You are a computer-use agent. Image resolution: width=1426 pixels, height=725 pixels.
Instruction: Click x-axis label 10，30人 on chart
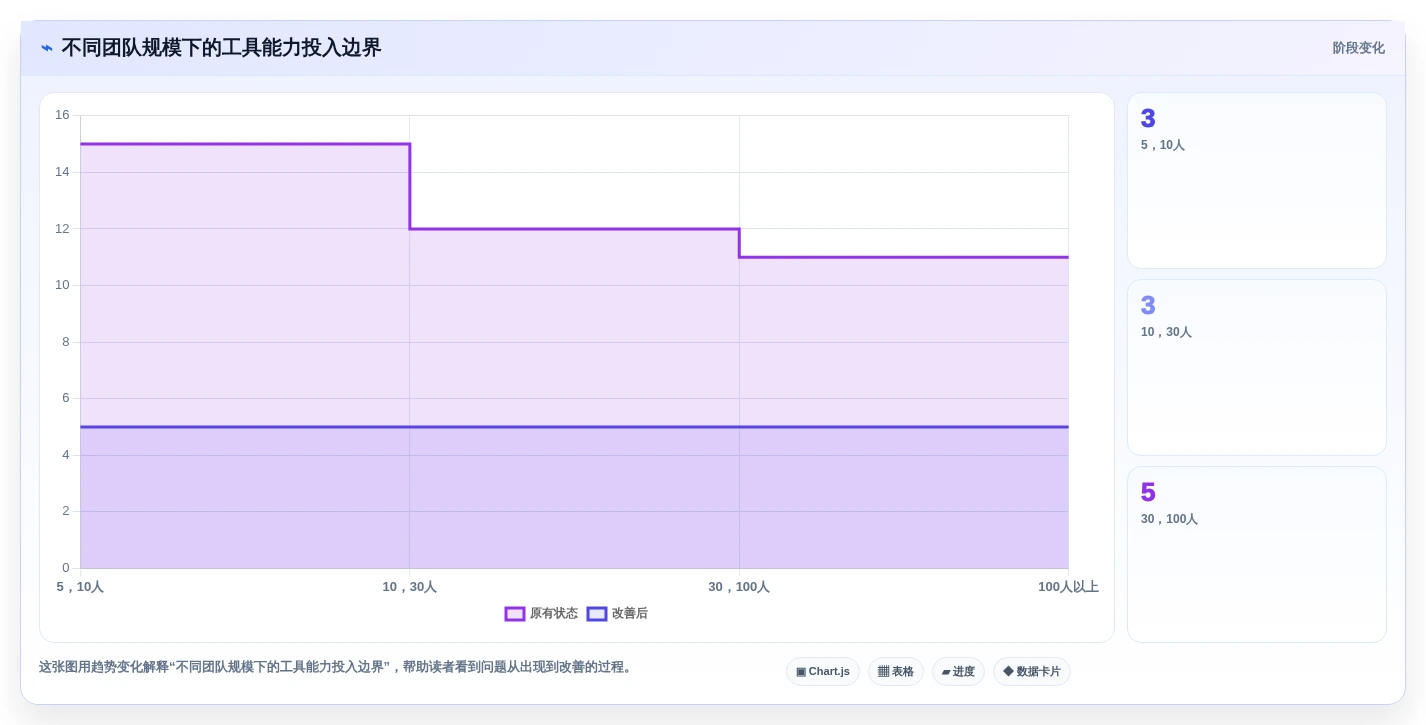point(409,587)
